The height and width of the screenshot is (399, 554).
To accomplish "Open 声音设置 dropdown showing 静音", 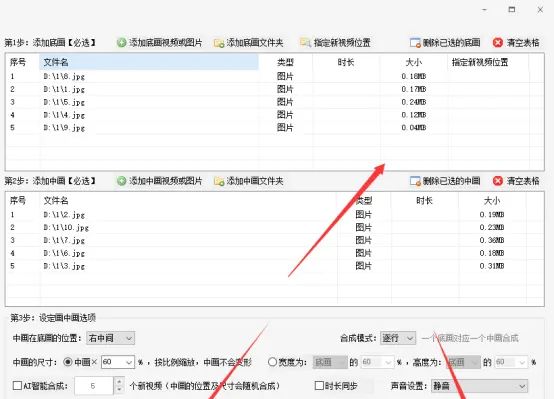I will 480,386.
